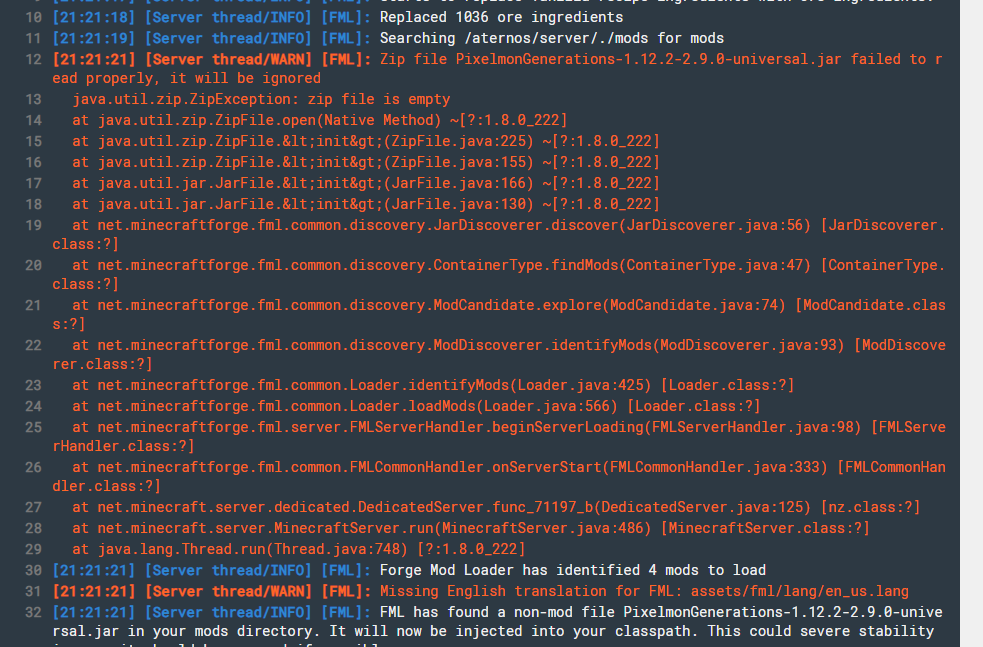983x647 pixels.
Task: Click the stack line '(ZipFile.java:155)'
Action: point(366,162)
